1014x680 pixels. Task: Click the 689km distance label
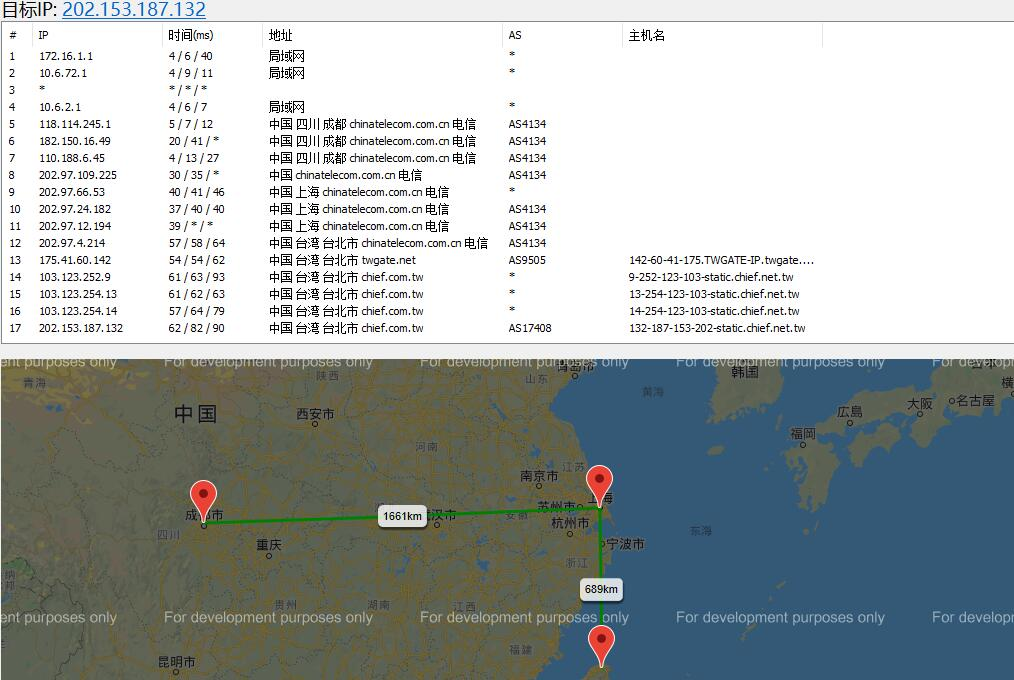click(601, 589)
